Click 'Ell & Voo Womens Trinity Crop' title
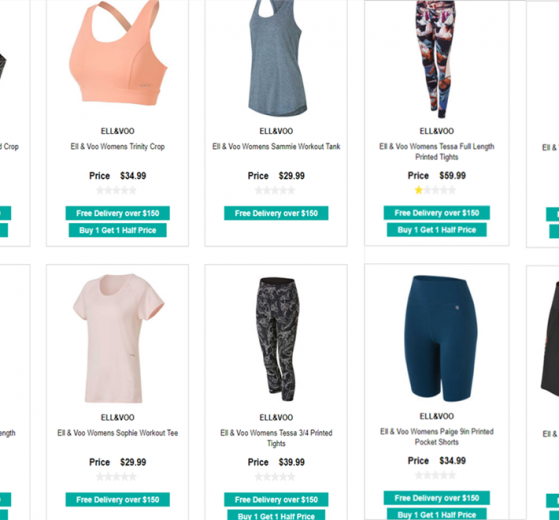The width and height of the screenshot is (559, 520). coord(117,146)
